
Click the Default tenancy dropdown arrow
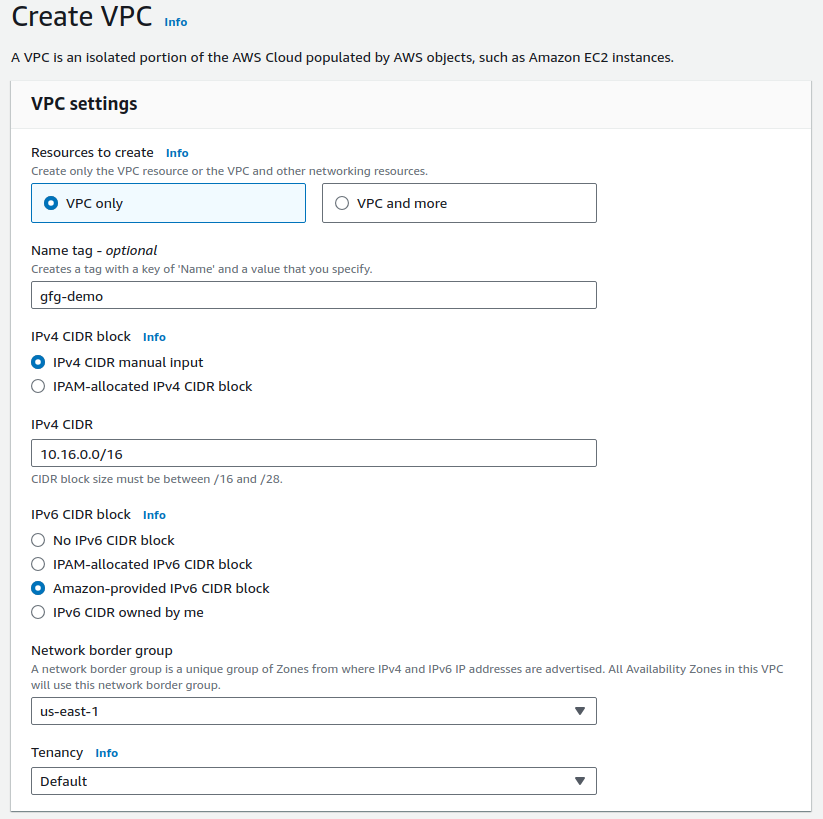coord(579,781)
